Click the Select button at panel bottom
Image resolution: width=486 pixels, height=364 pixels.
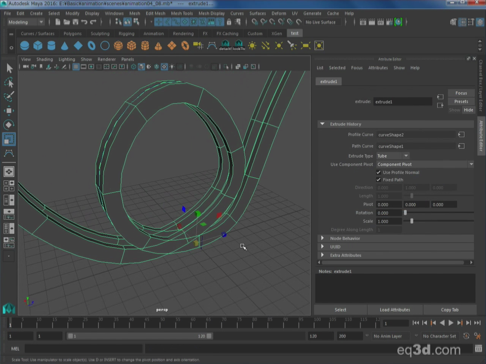point(340,310)
